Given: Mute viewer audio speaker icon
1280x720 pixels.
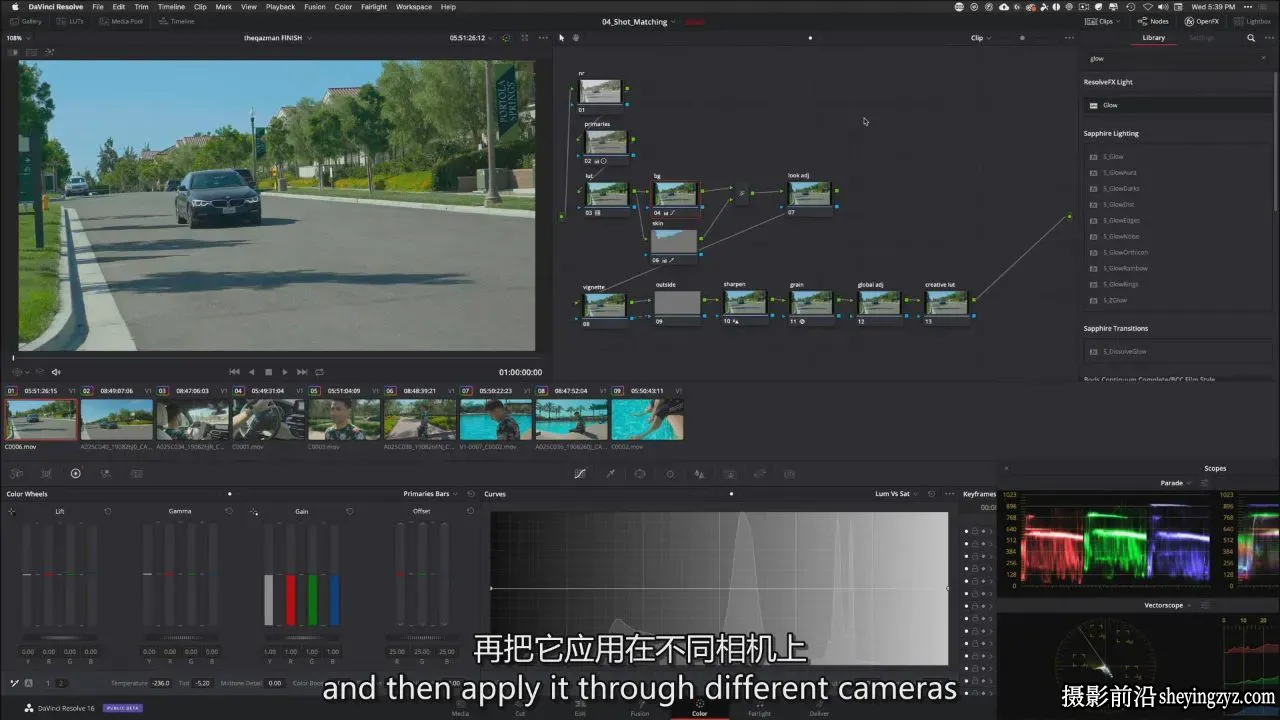Looking at the screenshot, I should tap(56, 372).
